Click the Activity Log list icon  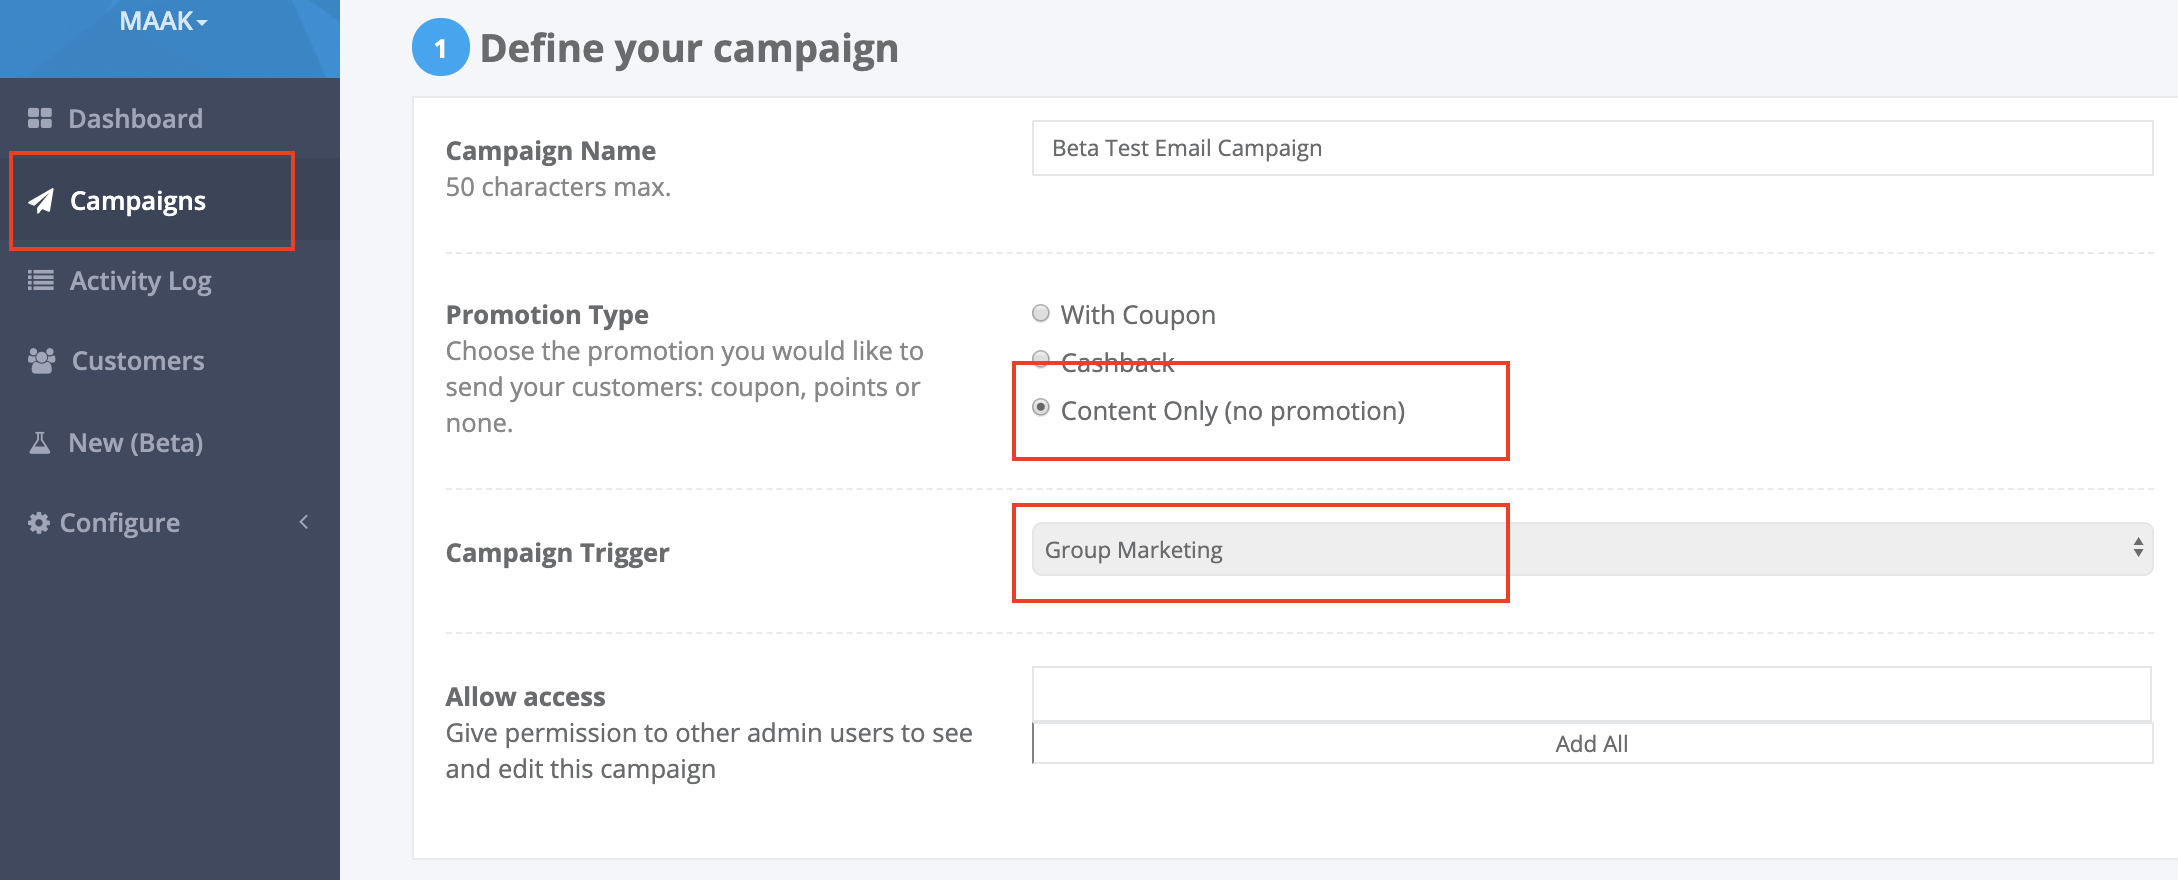[x=41, y=281]
